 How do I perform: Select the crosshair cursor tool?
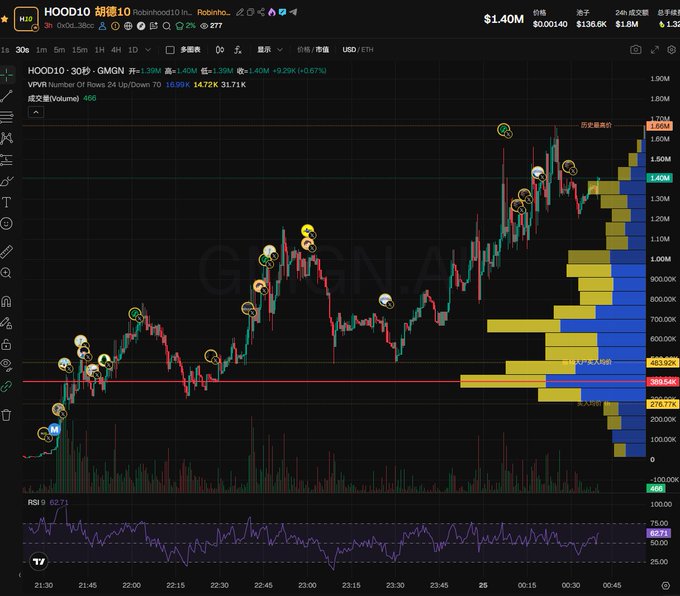click(7, 75)
